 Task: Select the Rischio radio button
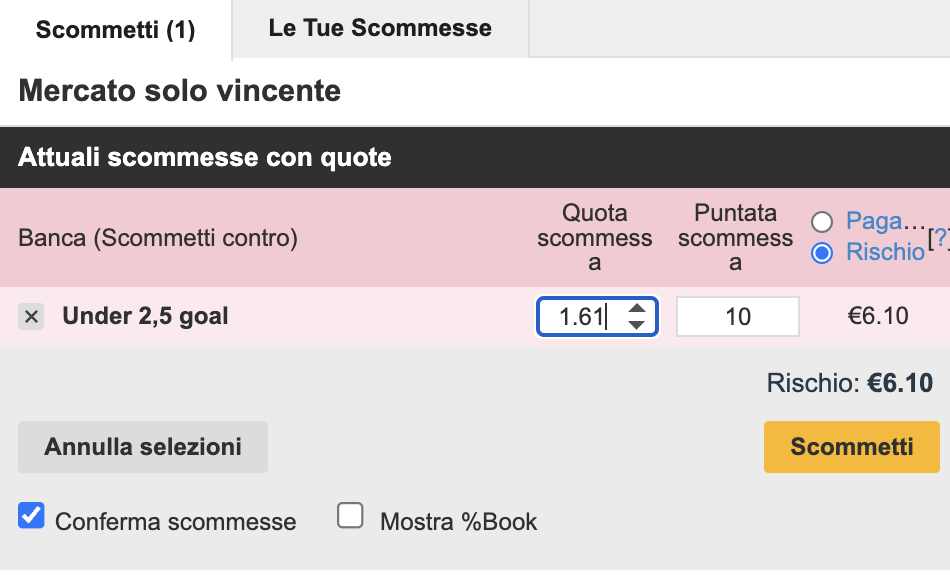pos(823,253)
